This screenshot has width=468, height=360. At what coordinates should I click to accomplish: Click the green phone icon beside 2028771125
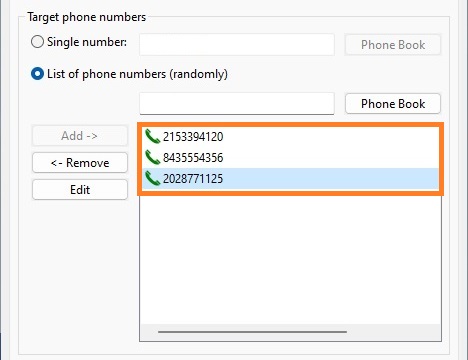click(x=153, y=178)
